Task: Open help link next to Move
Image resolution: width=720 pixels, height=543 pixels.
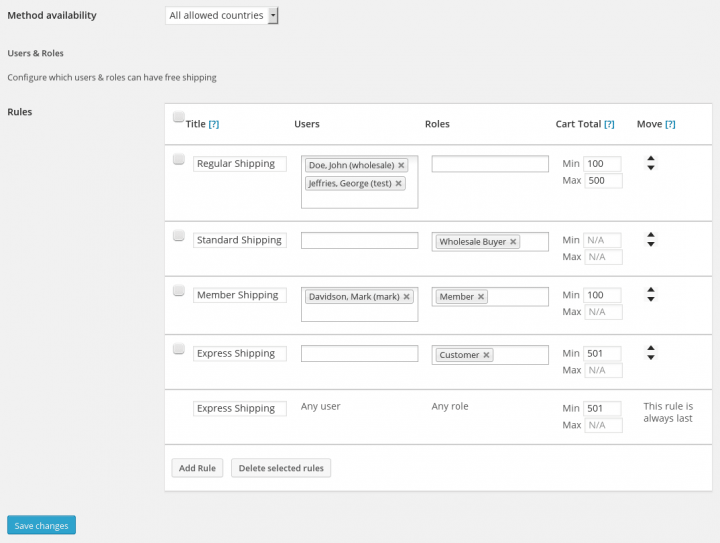Action: click(x=670, y=124)
